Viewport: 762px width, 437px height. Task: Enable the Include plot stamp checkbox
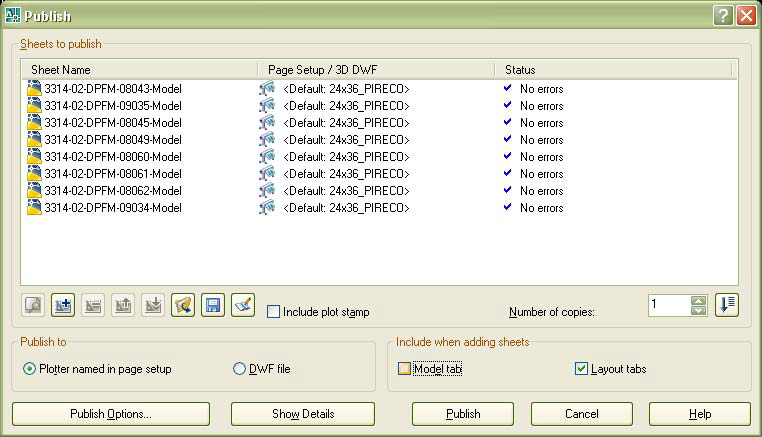(274, 312)
